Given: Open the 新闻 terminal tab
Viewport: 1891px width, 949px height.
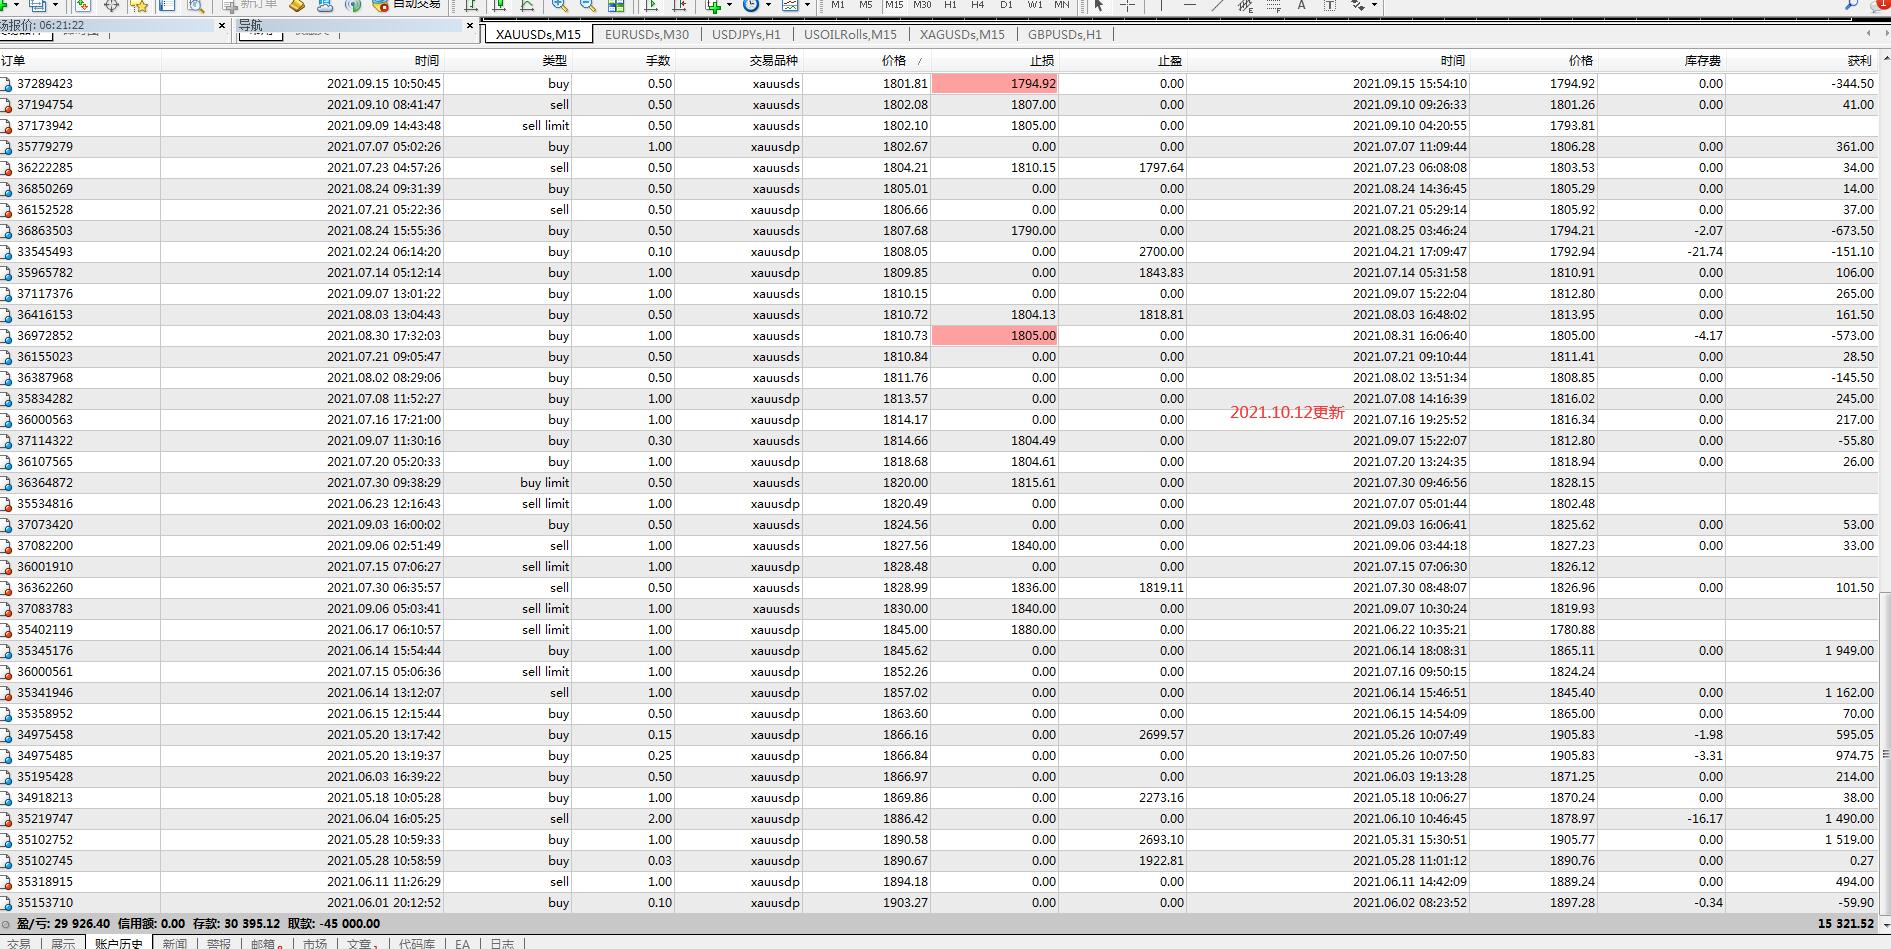Looking at the screenshot, I should pos(174,943).
